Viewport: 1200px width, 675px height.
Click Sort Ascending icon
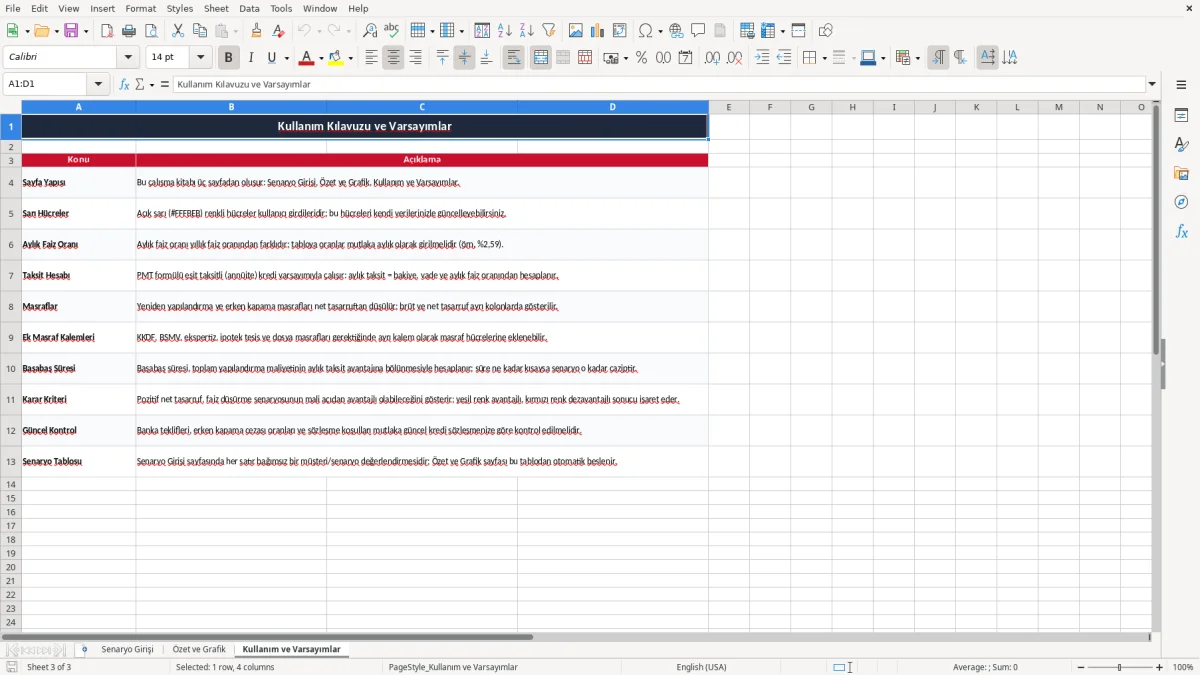[505, 31]
